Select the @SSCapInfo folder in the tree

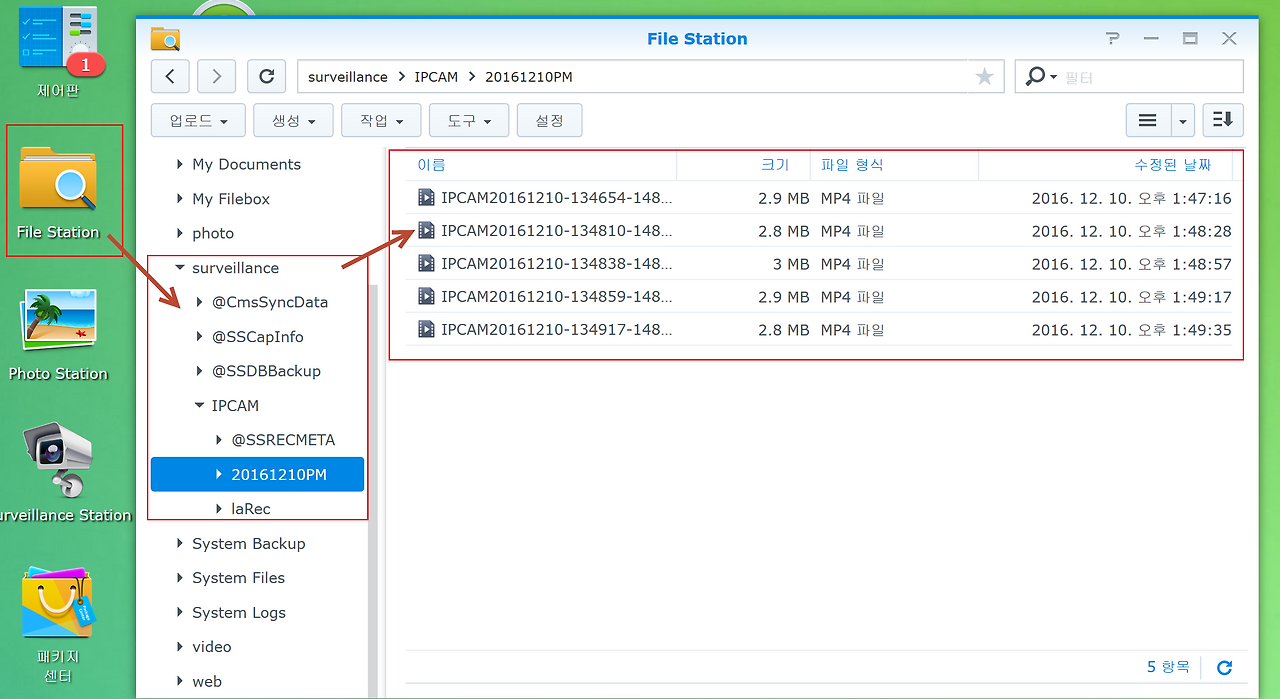[x=258, y=337]
